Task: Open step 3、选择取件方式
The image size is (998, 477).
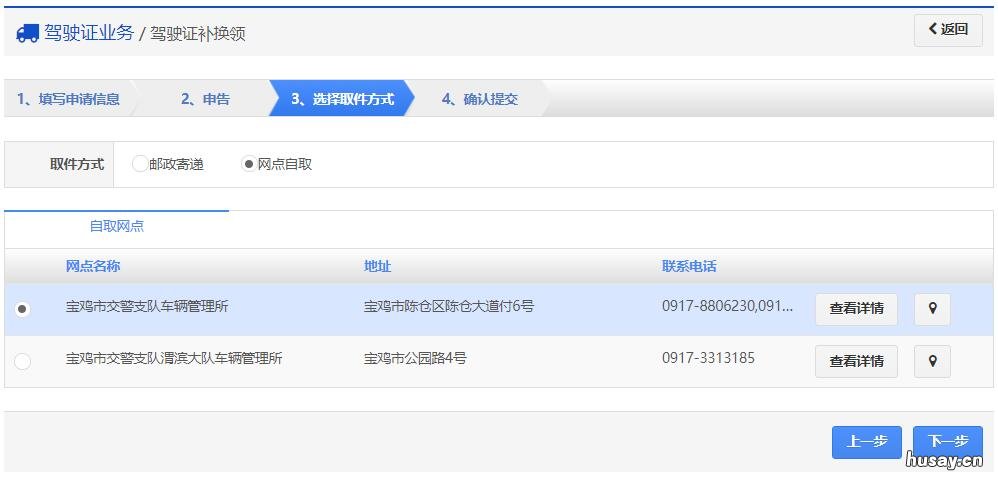Action: [342, 99]
